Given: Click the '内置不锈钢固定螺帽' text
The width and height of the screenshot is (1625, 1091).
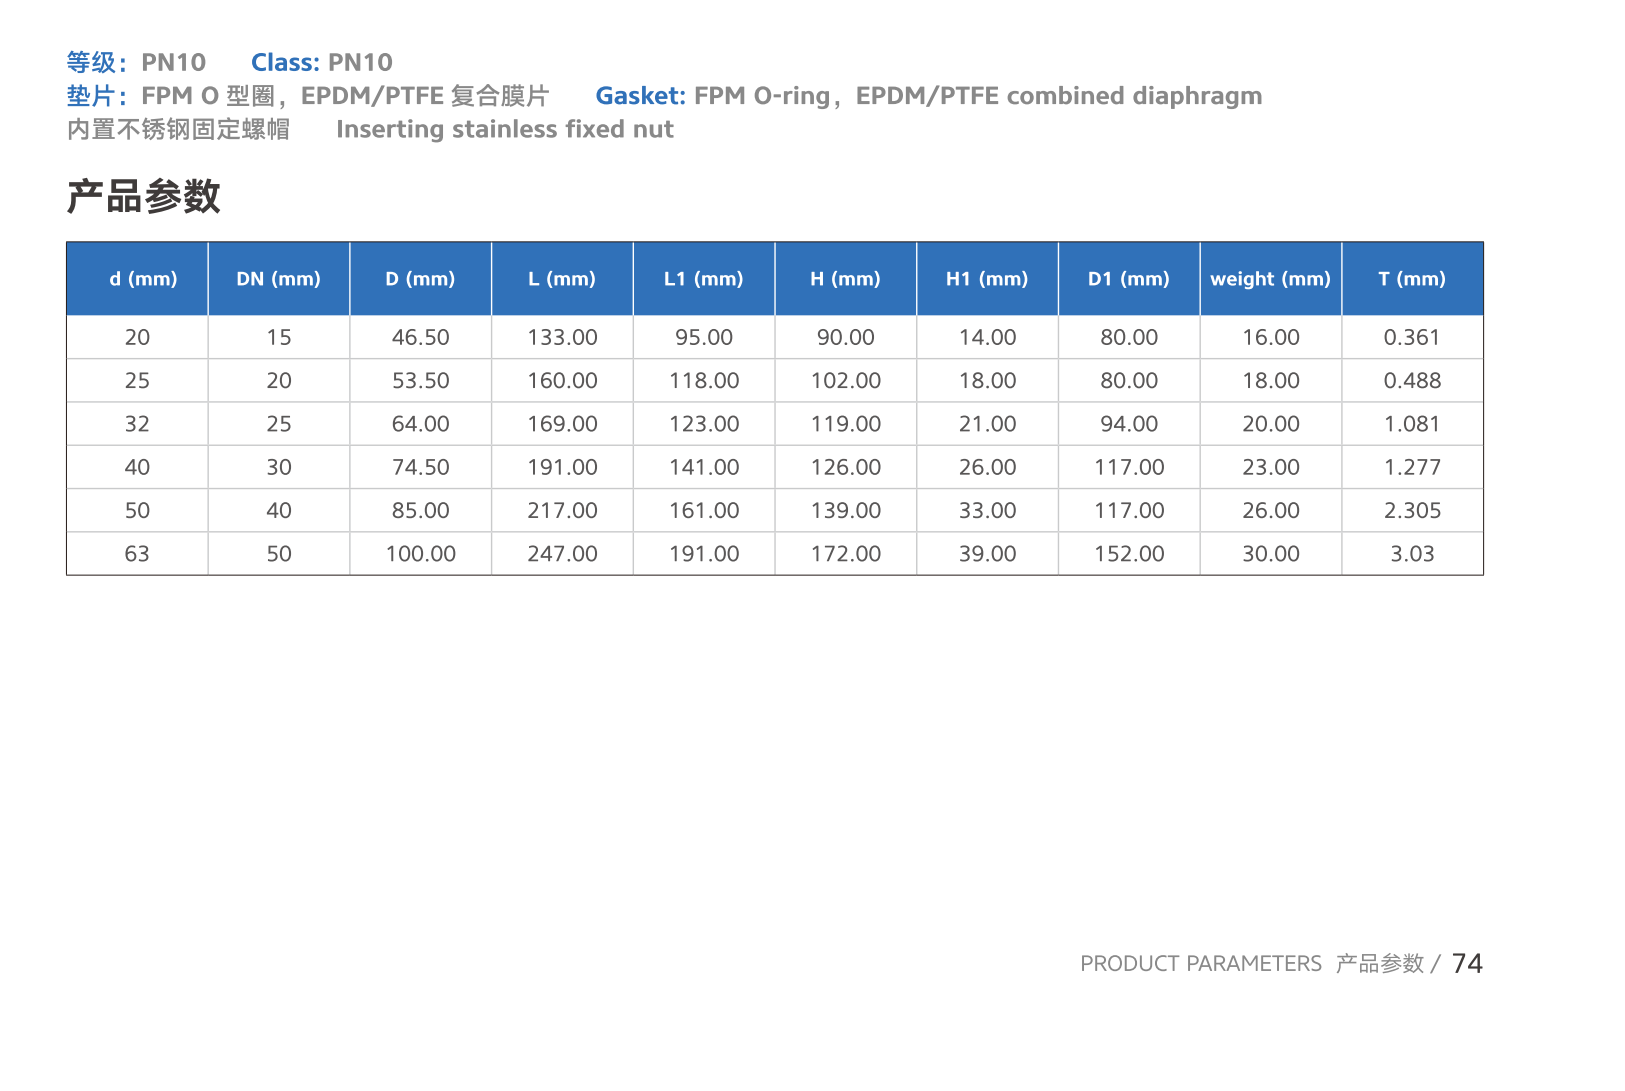Looking at the screenshot, I should pyautogui.click(x=178, y=130).
